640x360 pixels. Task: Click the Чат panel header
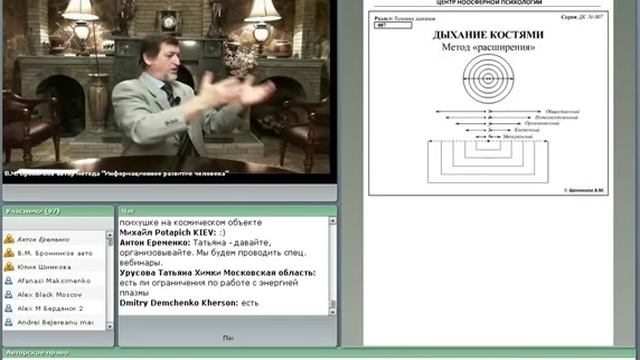[228, 211]
